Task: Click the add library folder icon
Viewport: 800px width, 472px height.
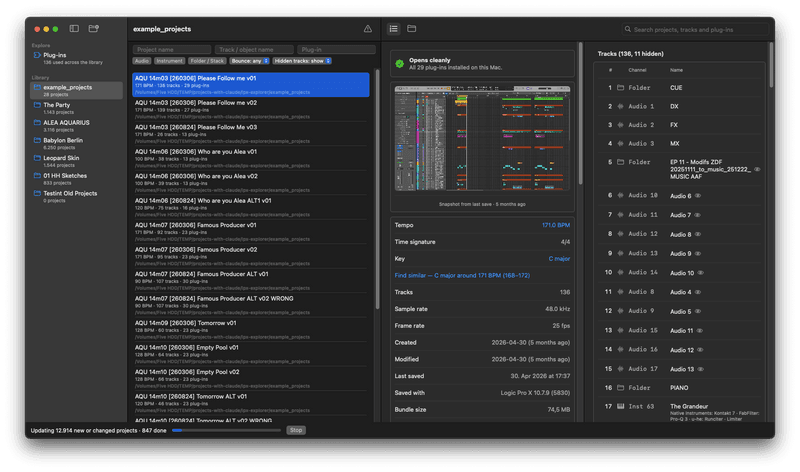Action: pos(93,29)
